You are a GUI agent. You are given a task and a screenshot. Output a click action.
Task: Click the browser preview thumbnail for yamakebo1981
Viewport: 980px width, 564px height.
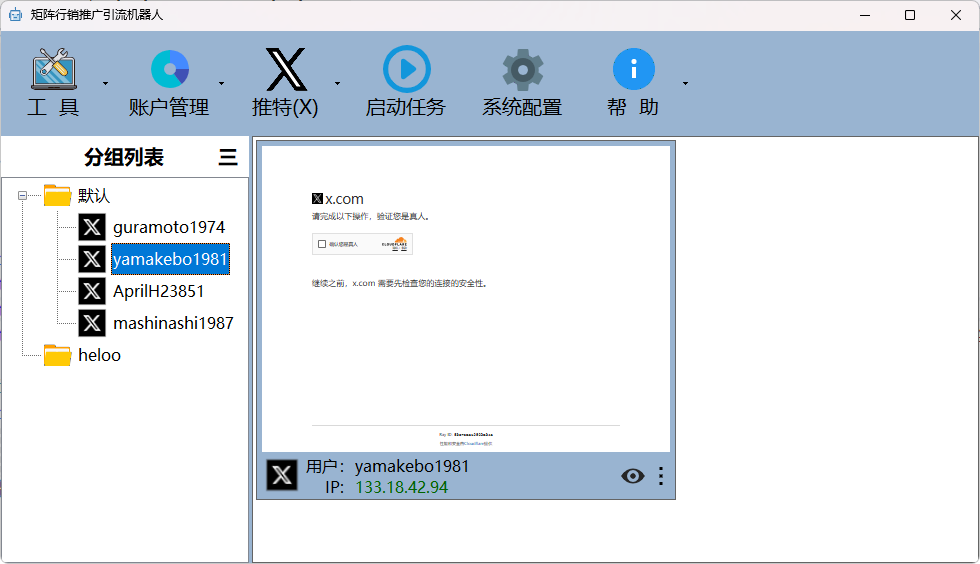[x=466, y=298]
